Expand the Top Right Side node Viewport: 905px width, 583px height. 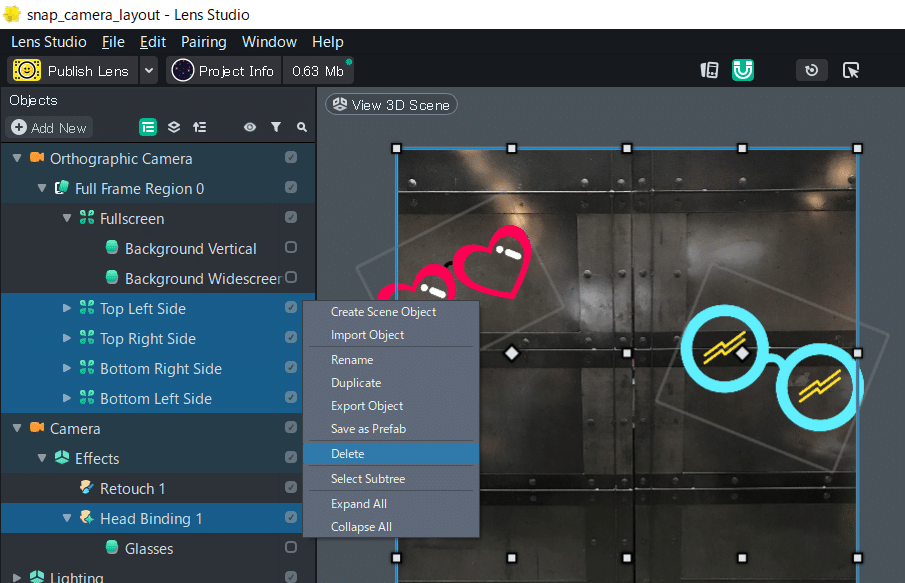pos(67,338)
